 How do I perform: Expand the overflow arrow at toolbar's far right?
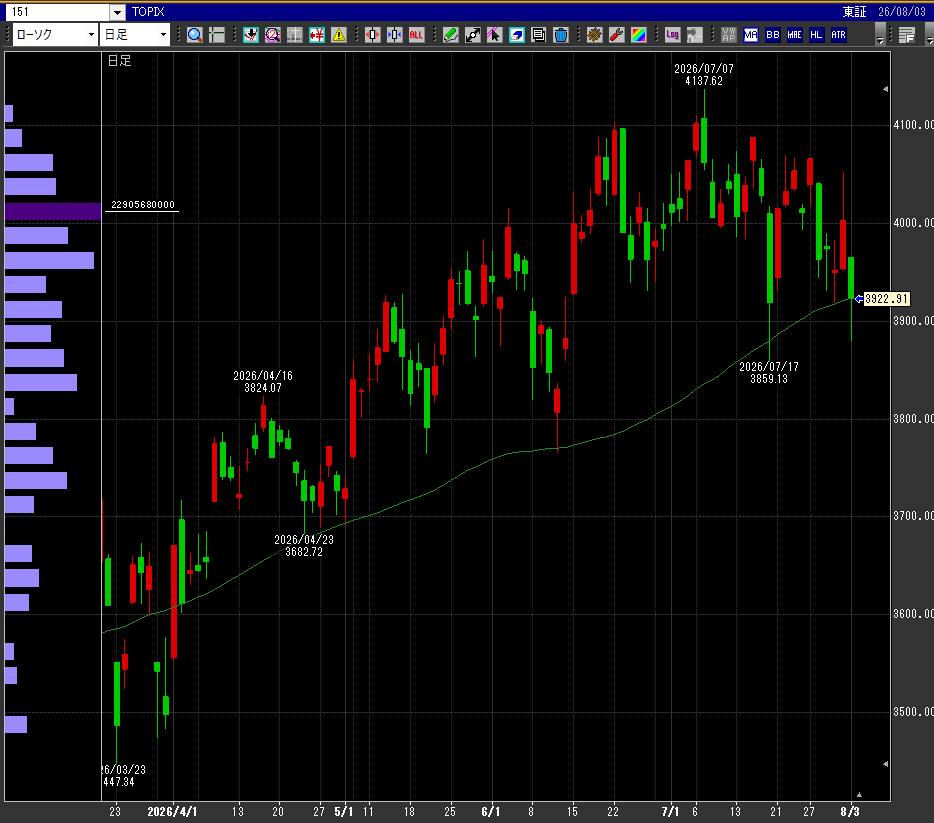coord(929,35)
